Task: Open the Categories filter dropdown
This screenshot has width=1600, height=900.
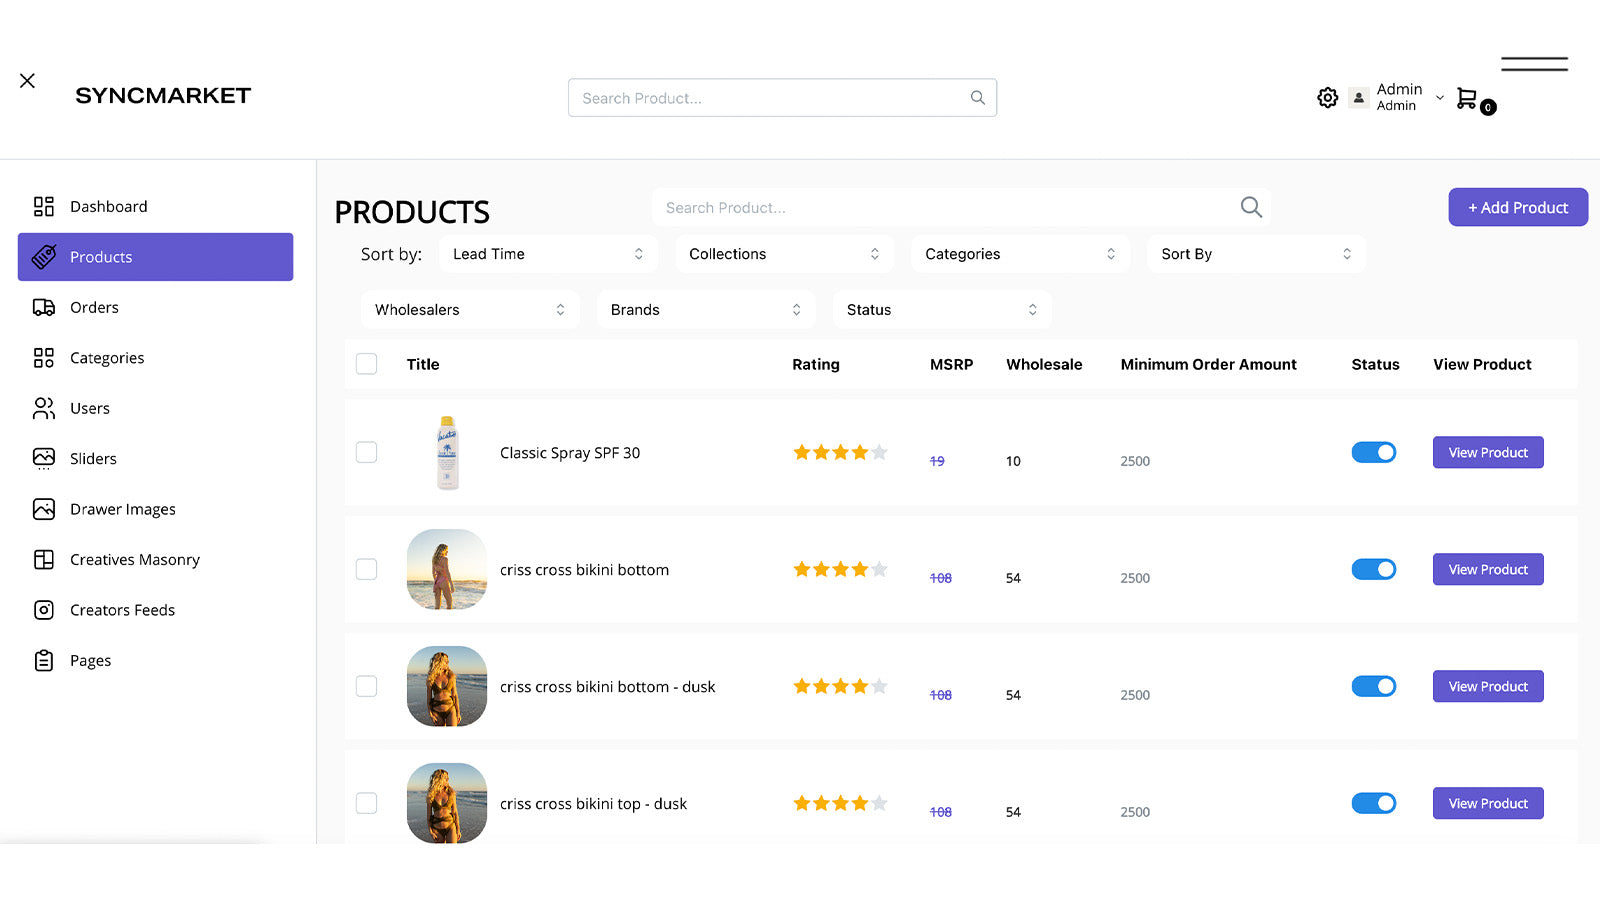Action: click(1020, 254)
